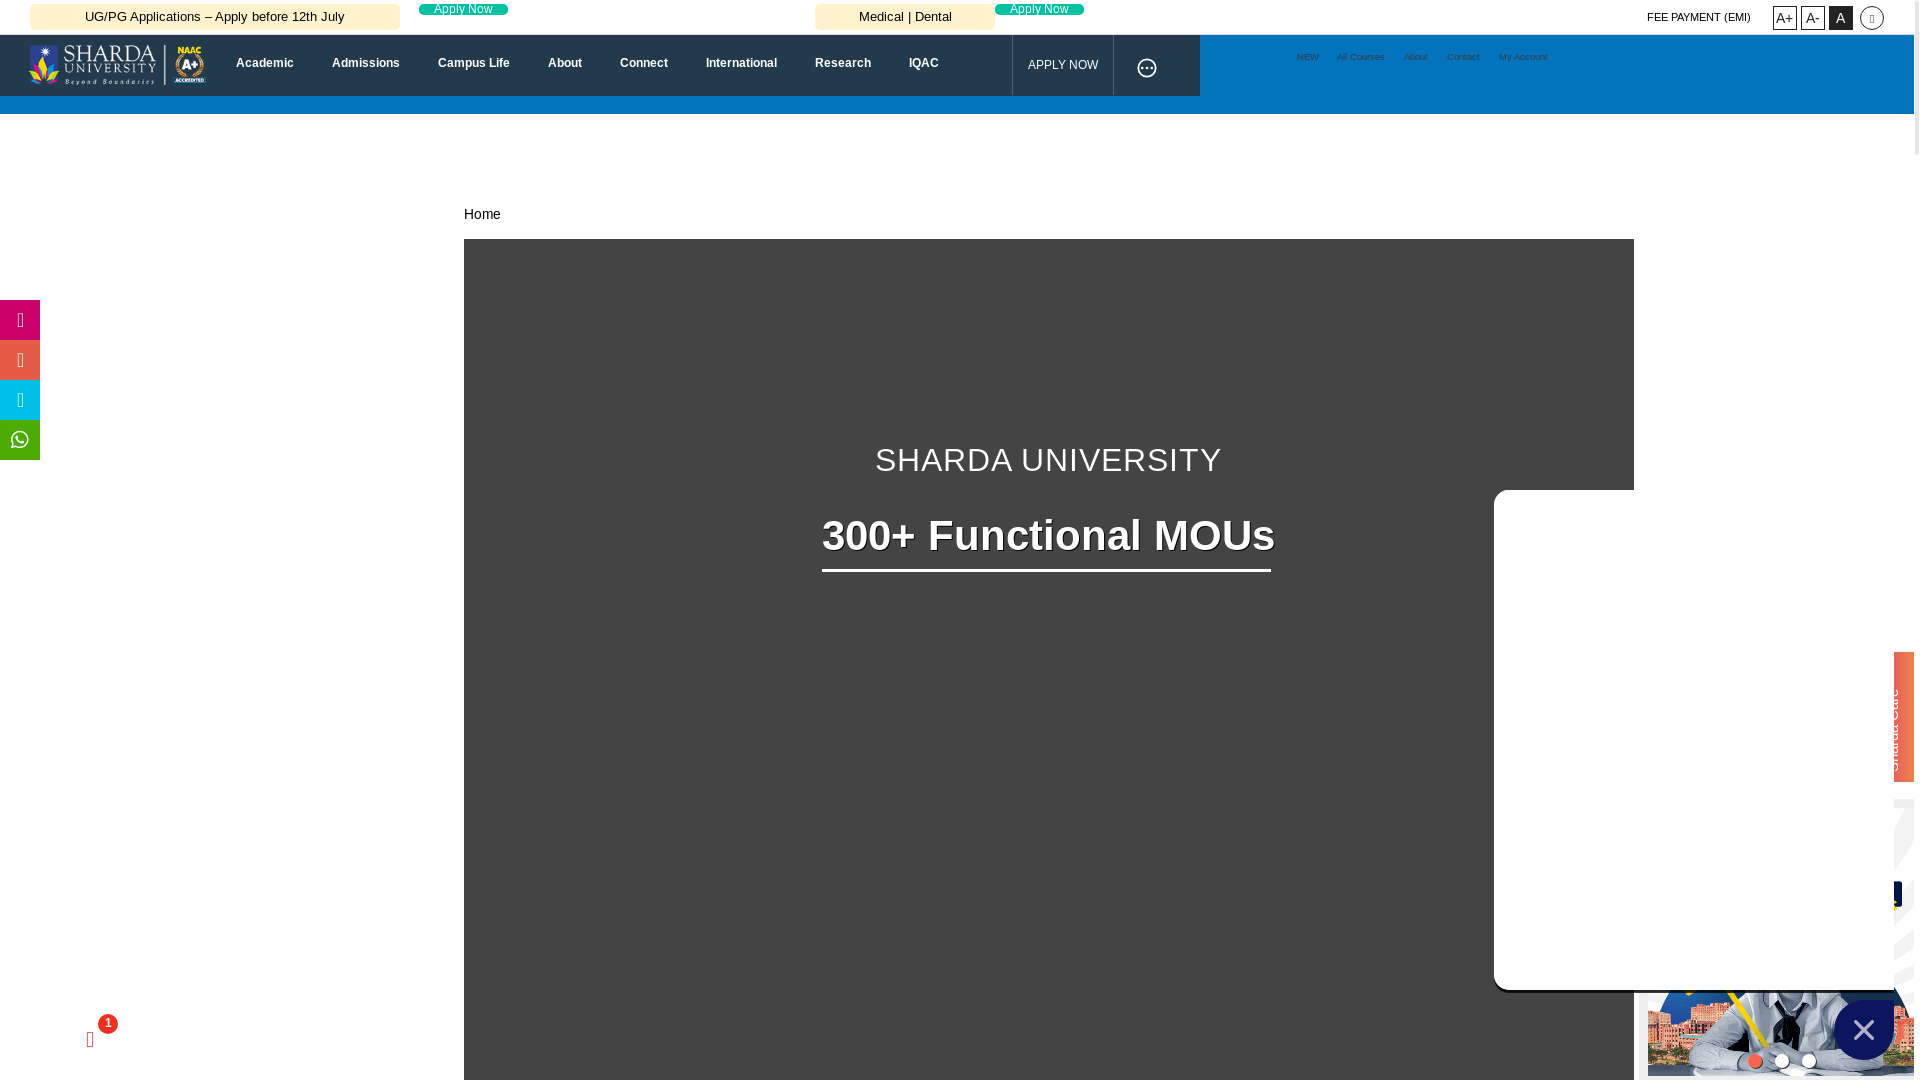Click the Sharda University logo
The height and width of the screenshot is (1080, 1920).
pyautogui.click(x=117, y=65)
